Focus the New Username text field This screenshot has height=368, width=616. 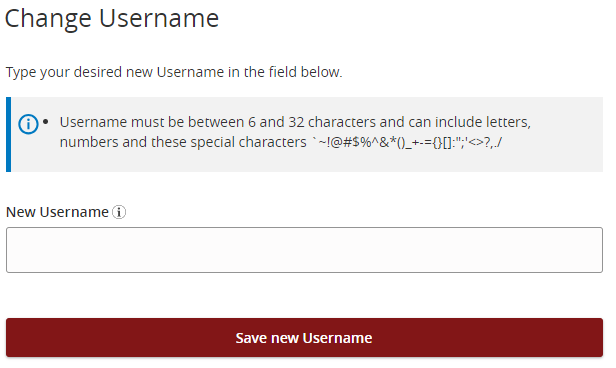(304, 250)
